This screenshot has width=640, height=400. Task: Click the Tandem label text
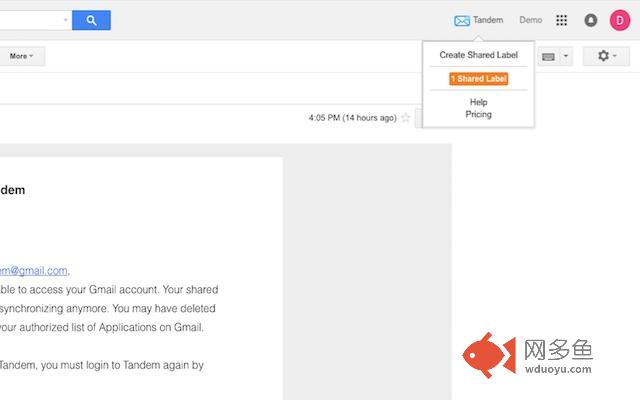click(x=488, y=20)
